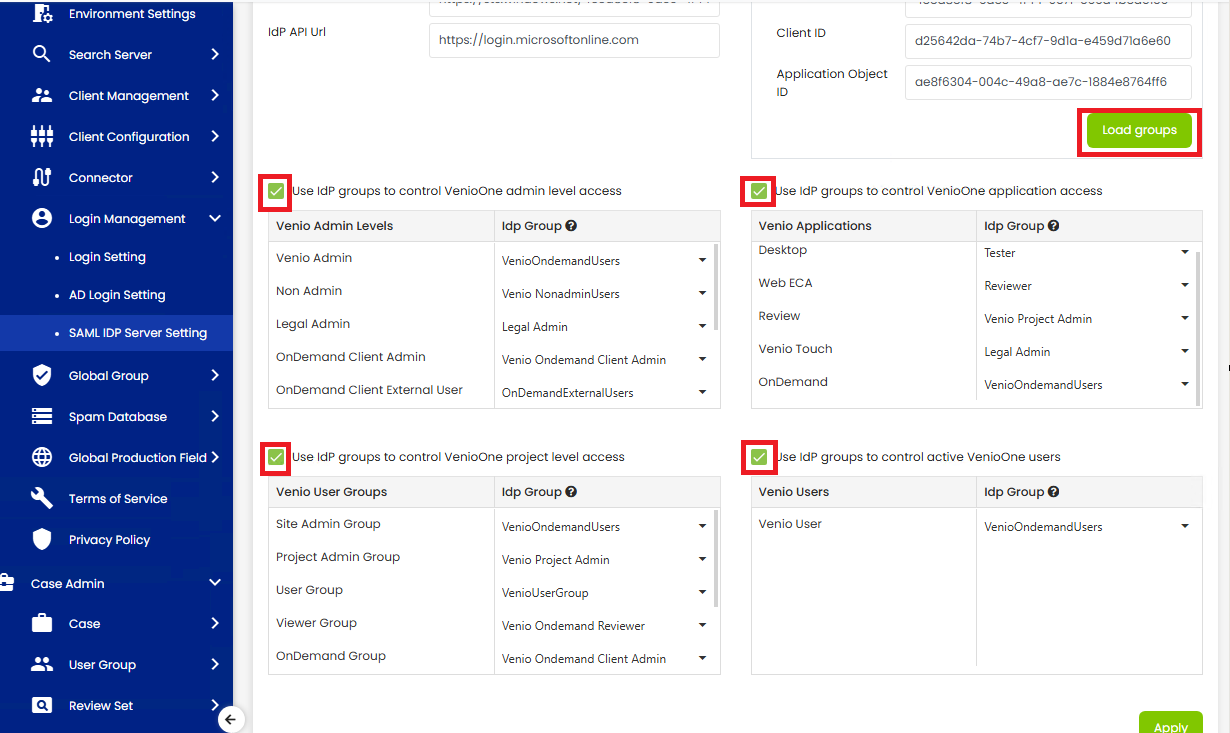The height and width of the screenshot is (733, 1230).
Task: Click help icon beside Venio Applications Idp Group
Action: click(x=1054, y=226)
